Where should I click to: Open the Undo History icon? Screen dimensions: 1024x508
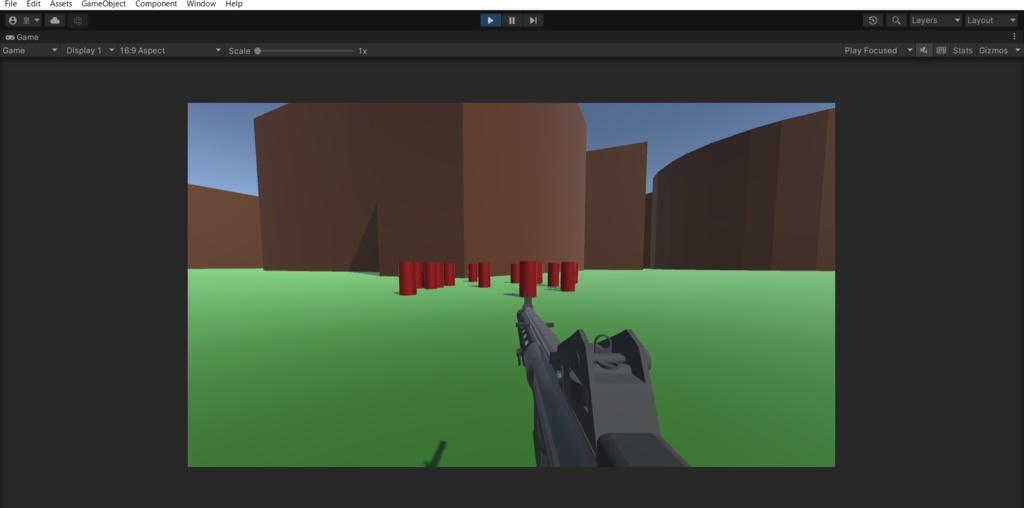click(x=873, y=20)
